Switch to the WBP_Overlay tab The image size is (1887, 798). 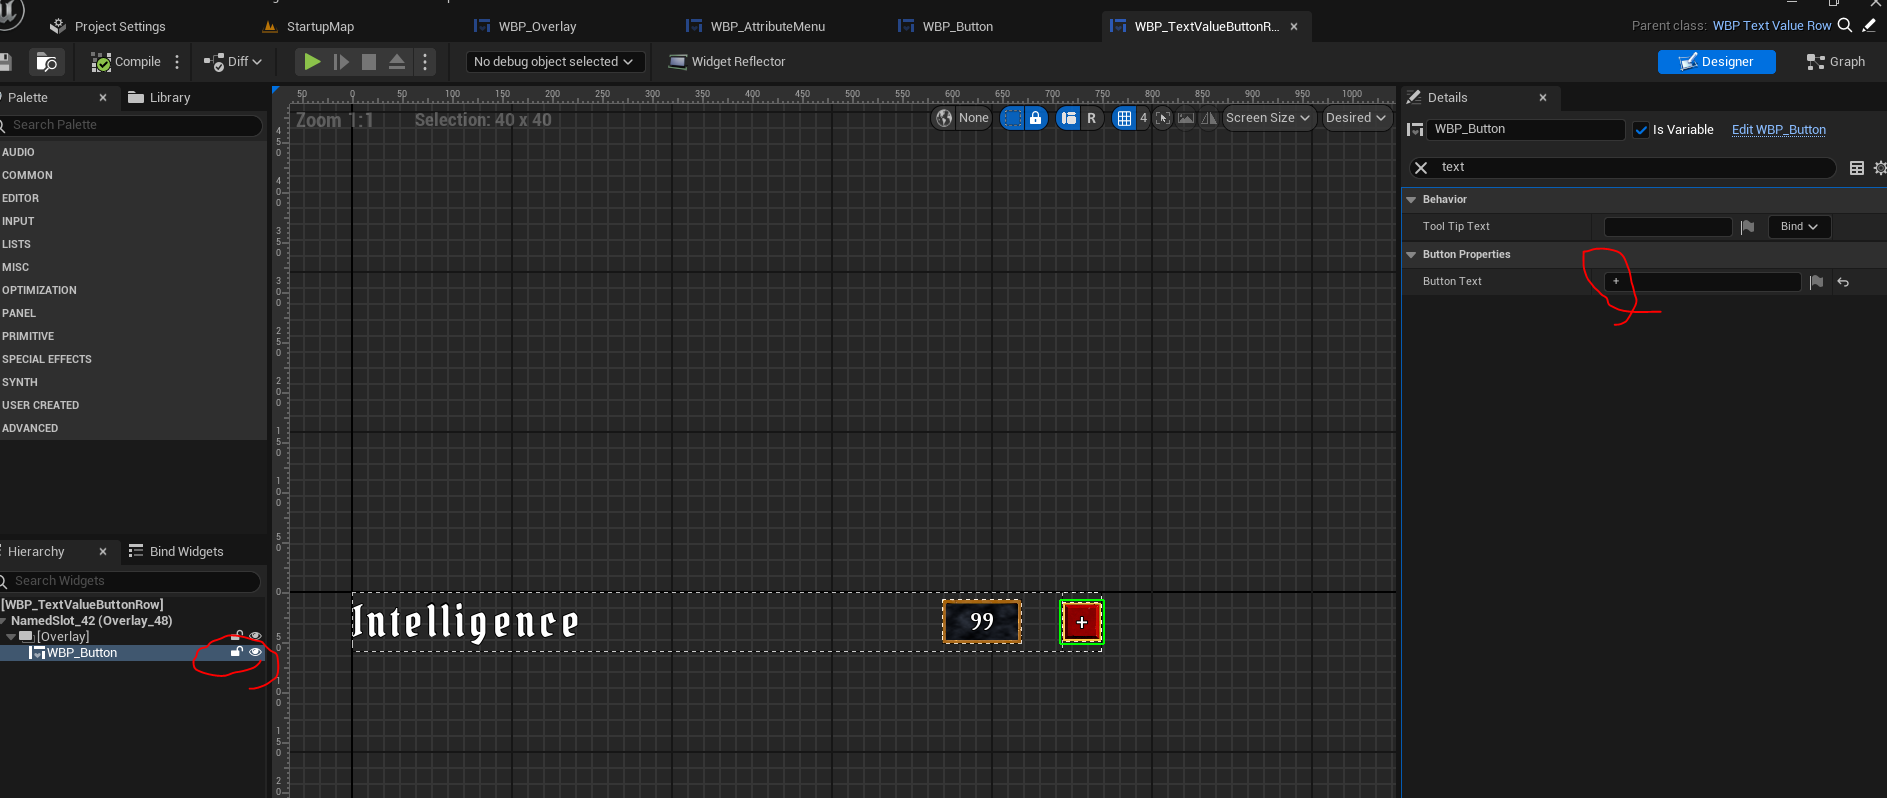click(x=525, y=27)
